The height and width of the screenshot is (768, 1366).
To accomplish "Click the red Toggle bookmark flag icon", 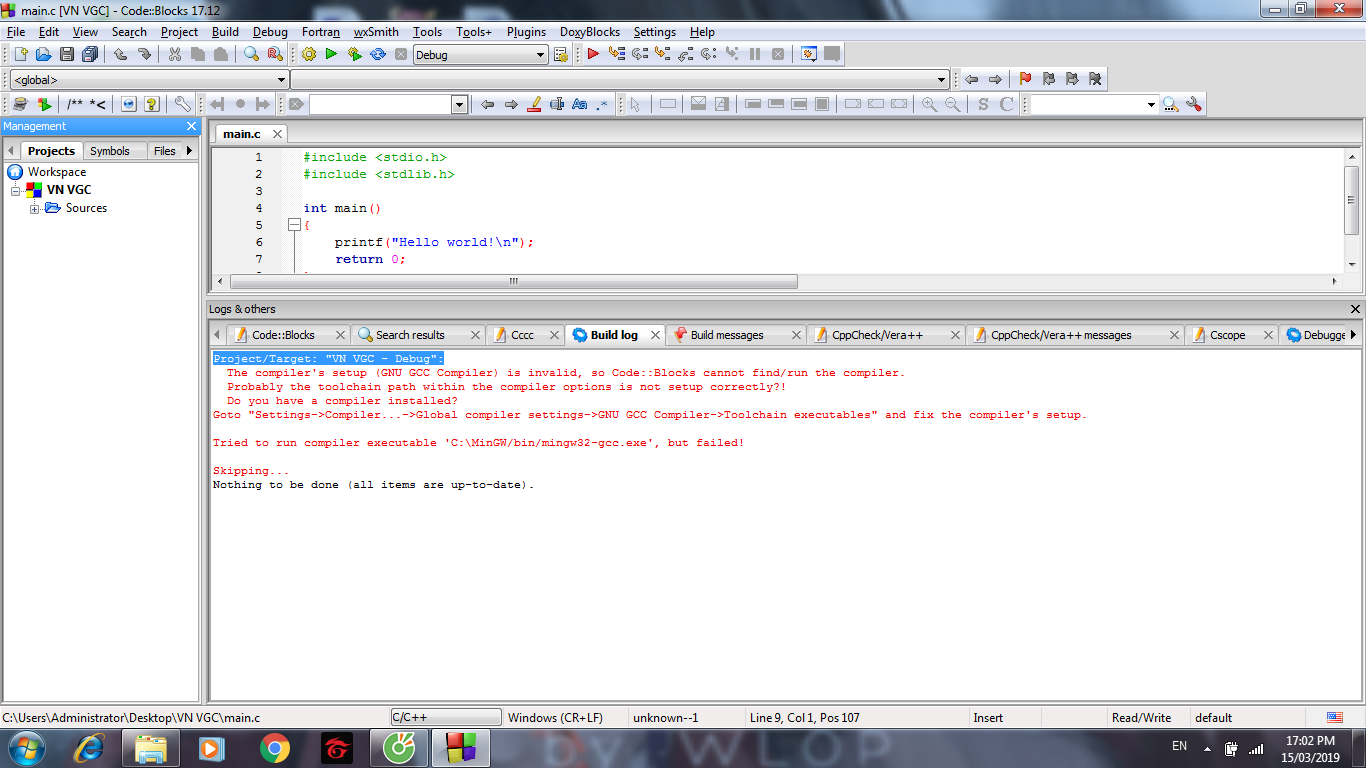I will (1025, 79).
